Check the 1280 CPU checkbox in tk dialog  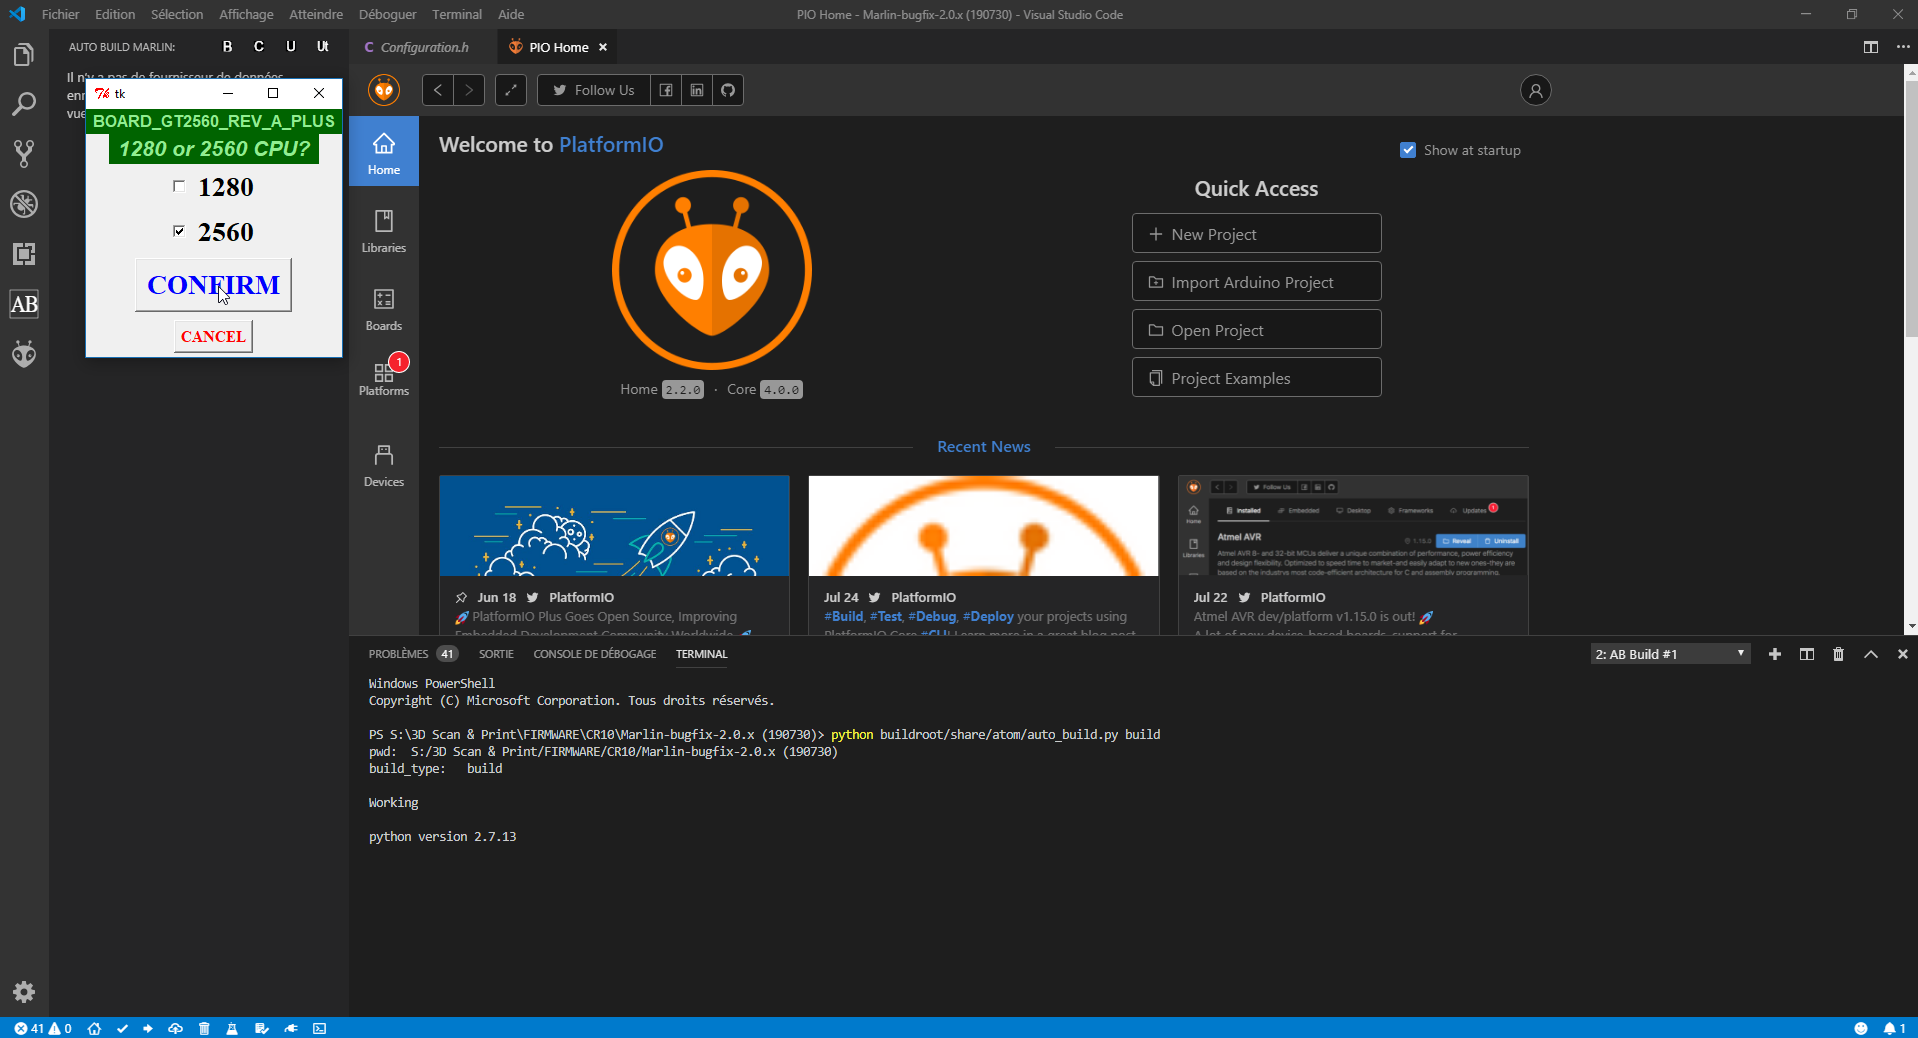pyautogui.click(x=179, y=186)
